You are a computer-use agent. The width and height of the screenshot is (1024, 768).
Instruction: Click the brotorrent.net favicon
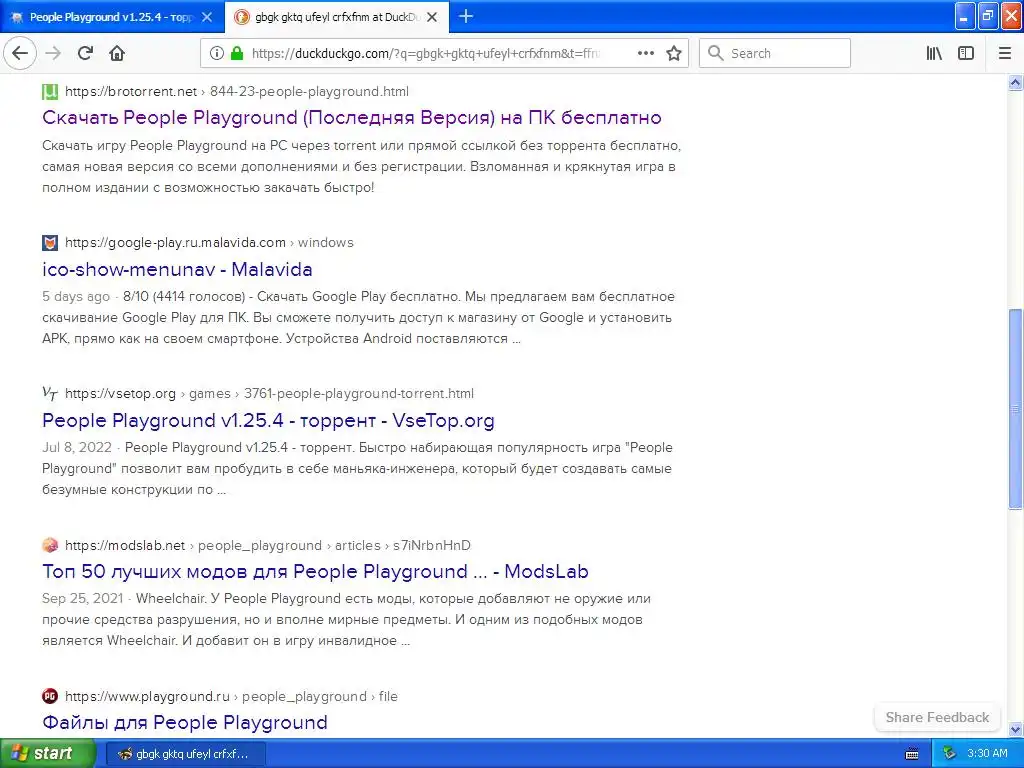click(50, 91)
